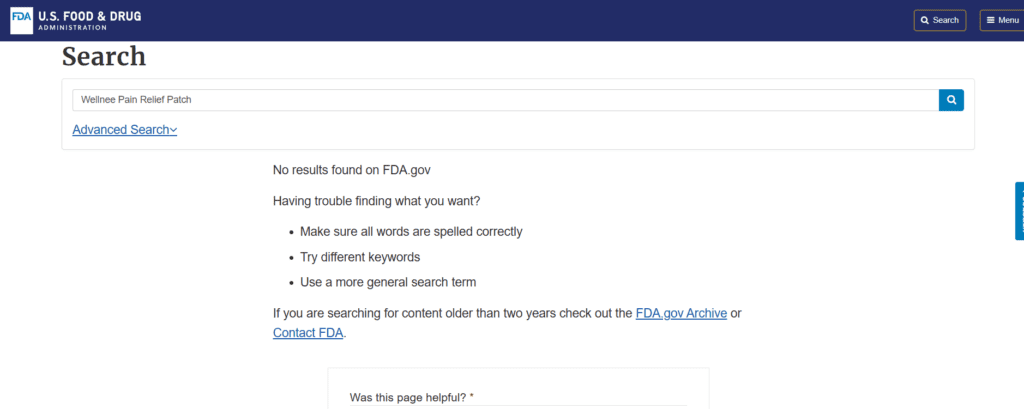Click the 'Was this page helpful?' form label
1024x409 pixels.
coord(411,397)
